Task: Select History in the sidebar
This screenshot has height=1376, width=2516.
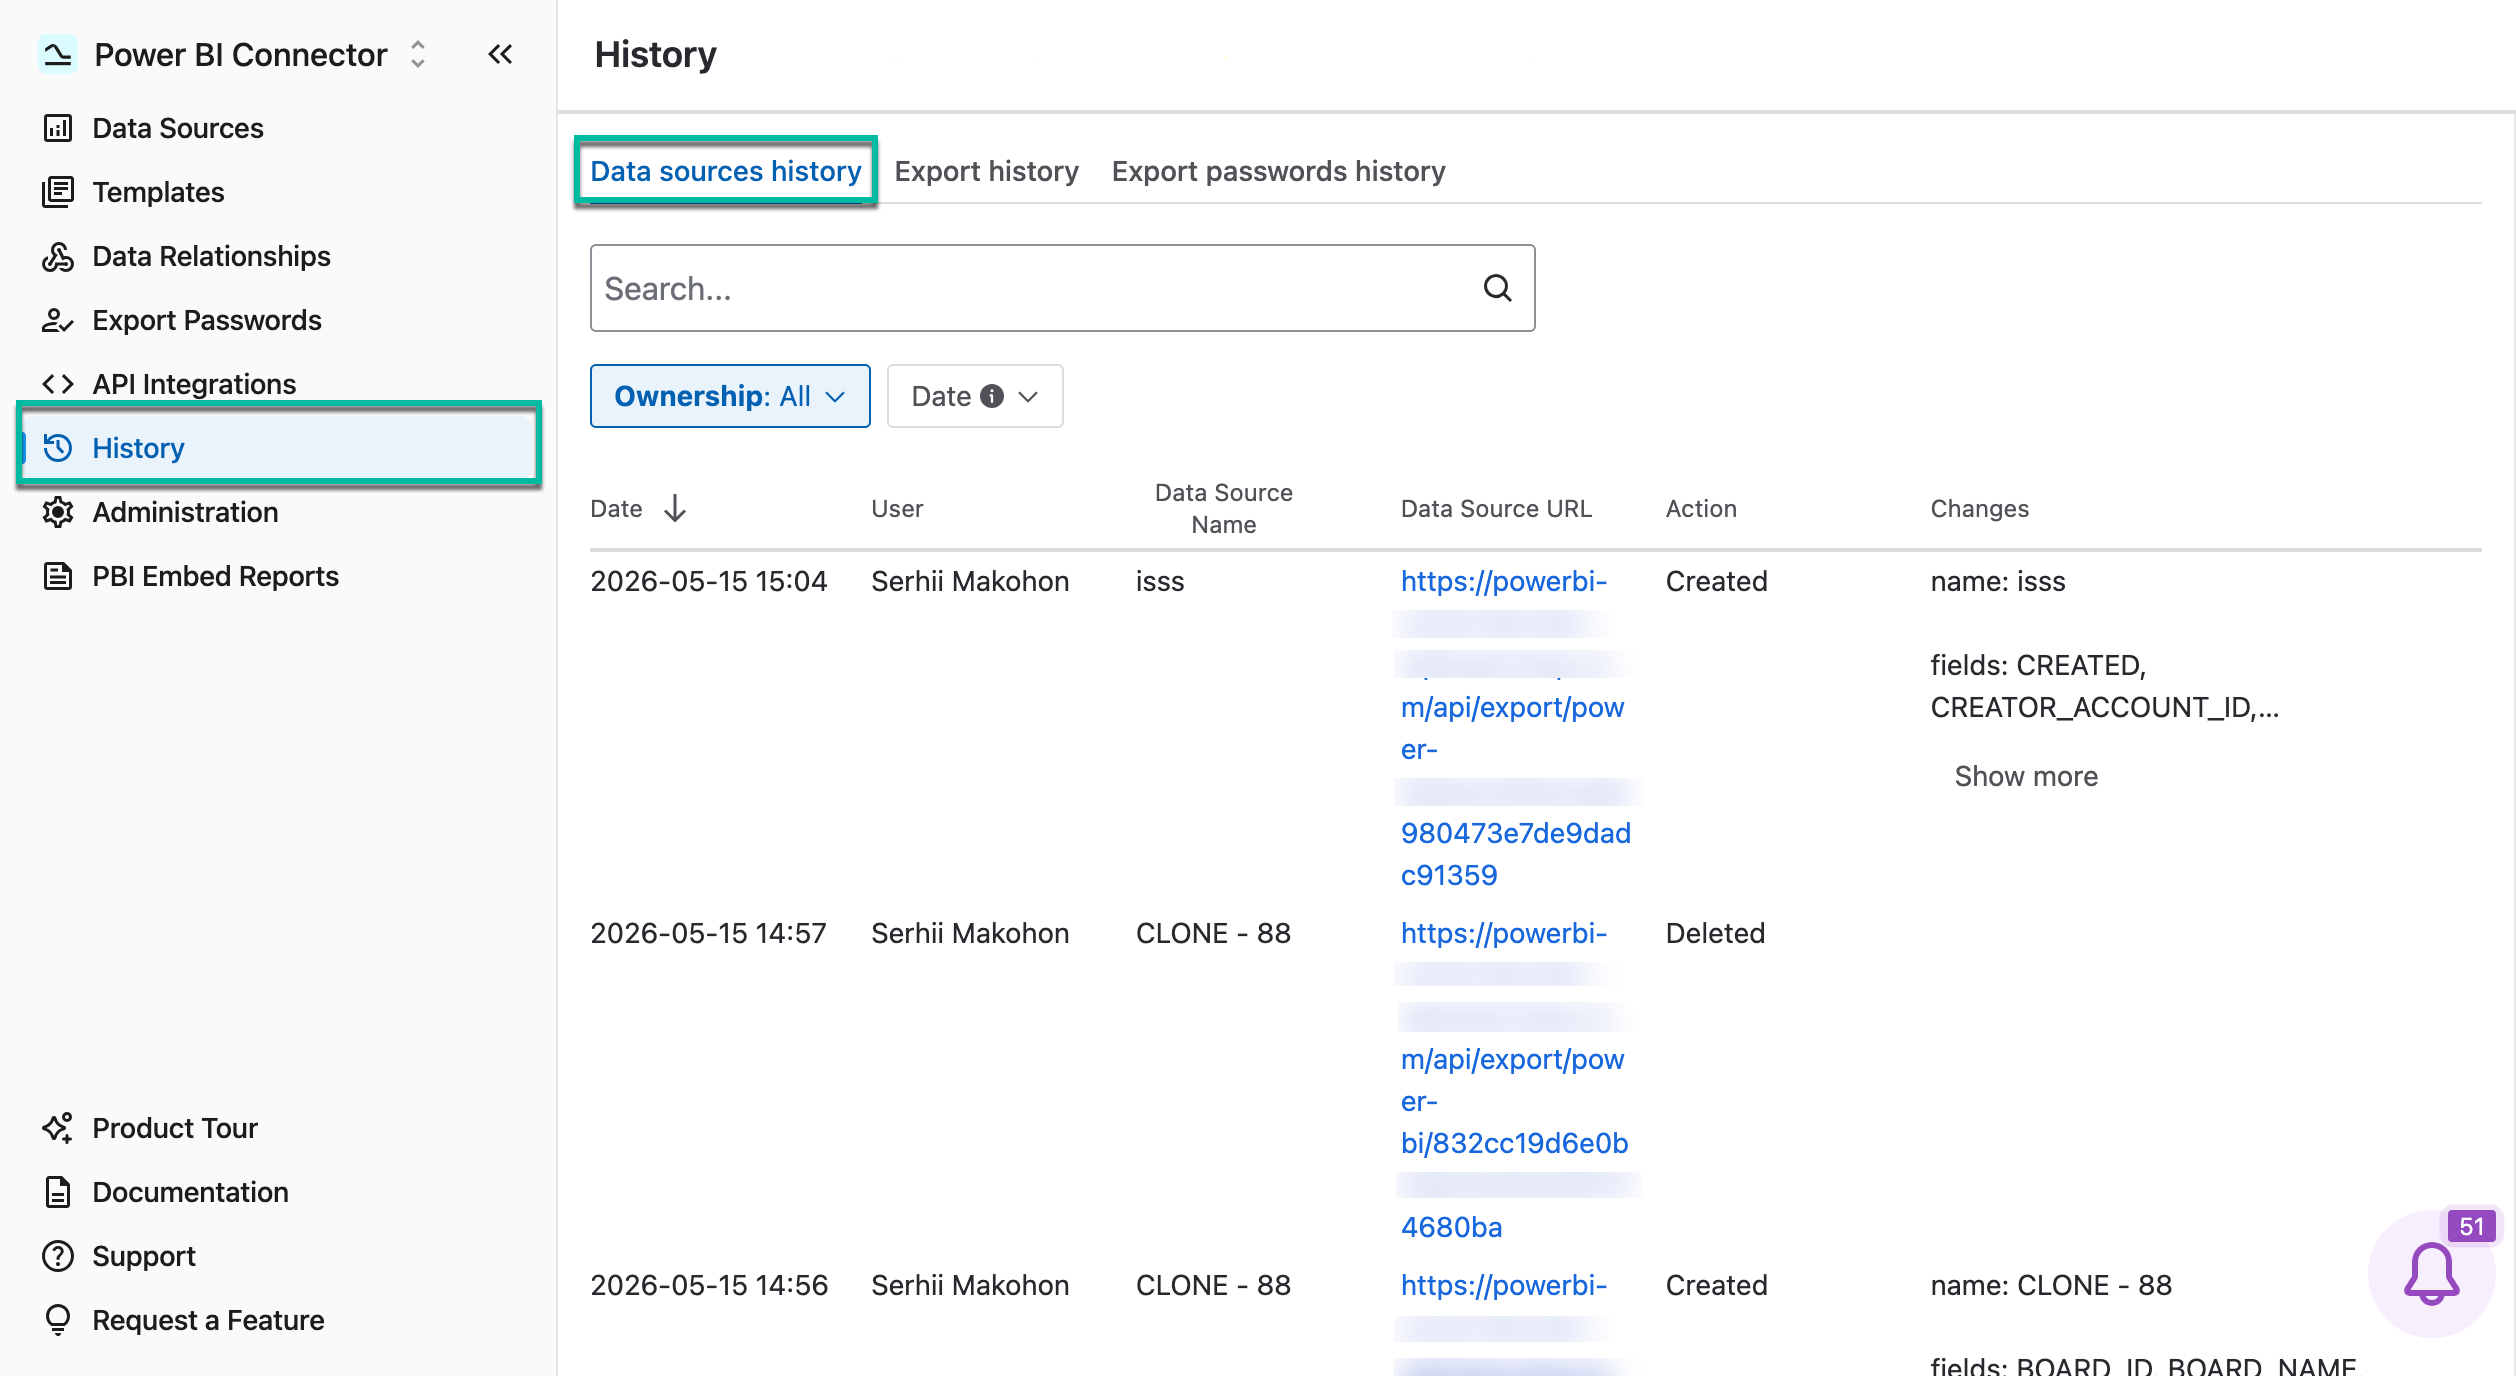Action: 279,448
